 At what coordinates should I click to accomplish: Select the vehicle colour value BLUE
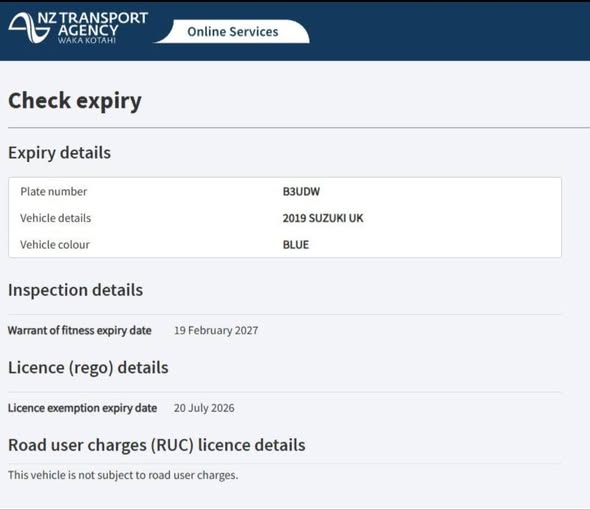(296, 245)
